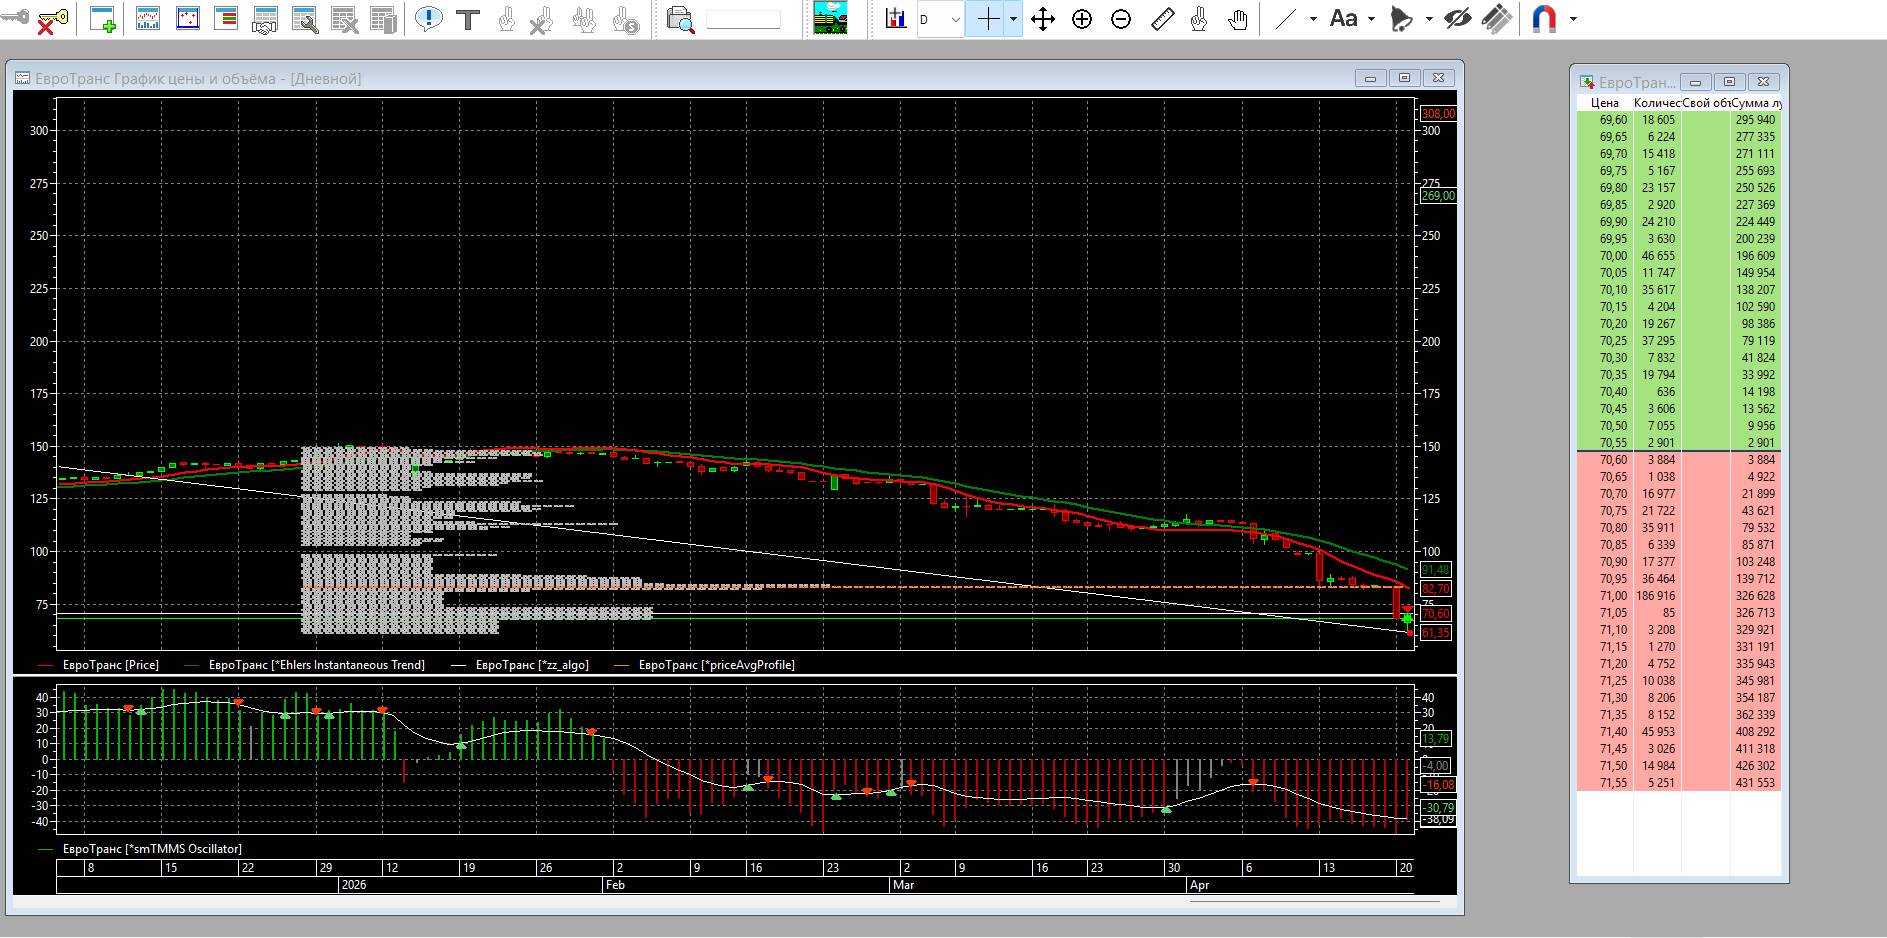The width and height of the screenshot is (1887, 938).
Task: Click the landscape picture icon
Action: [x=830, y=19]
